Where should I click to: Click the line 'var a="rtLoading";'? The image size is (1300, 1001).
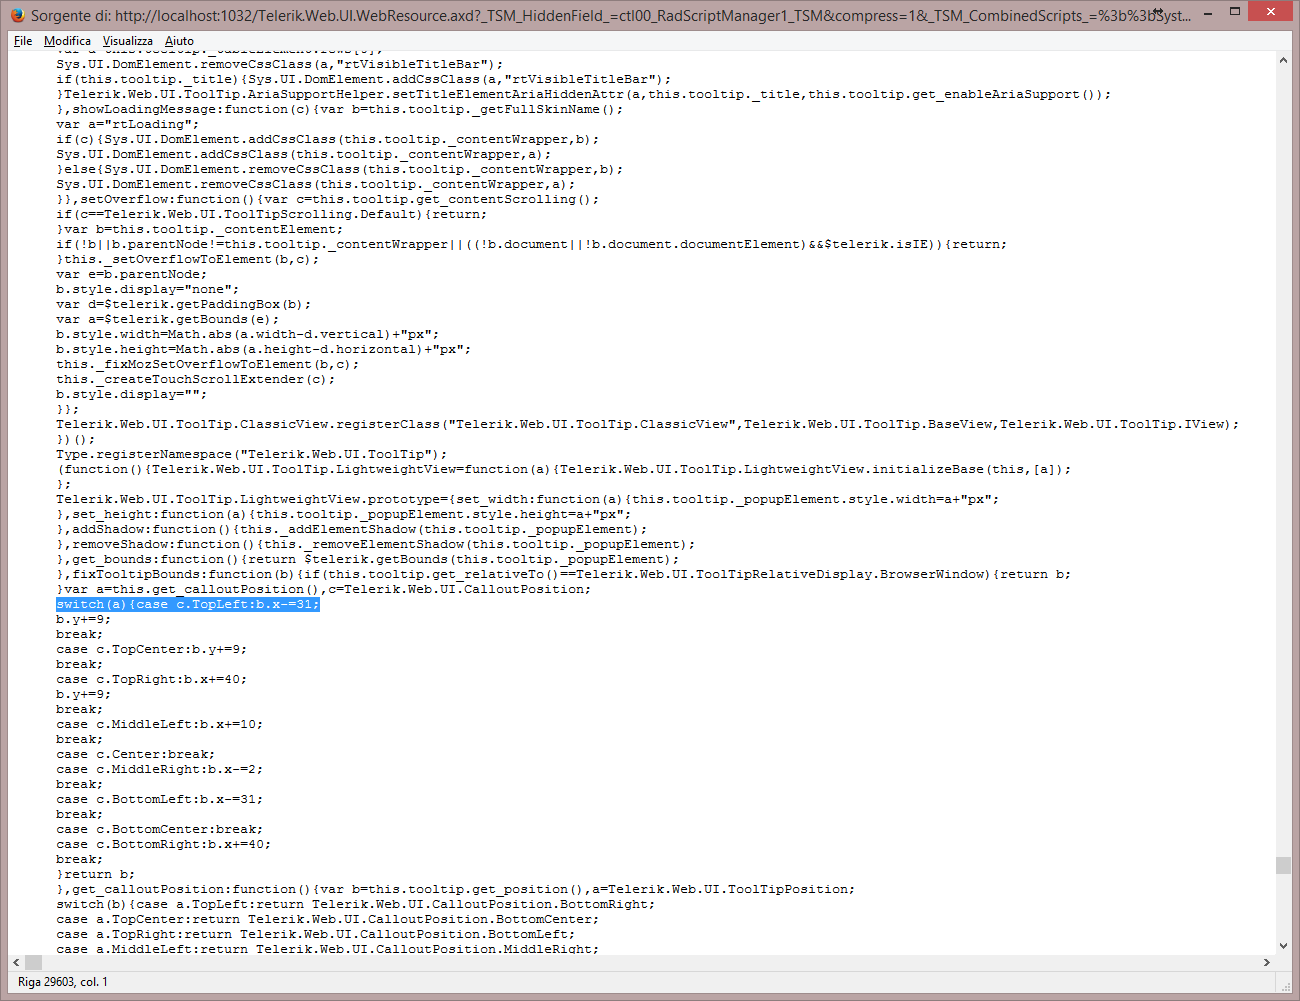click(x=127, y=125)
